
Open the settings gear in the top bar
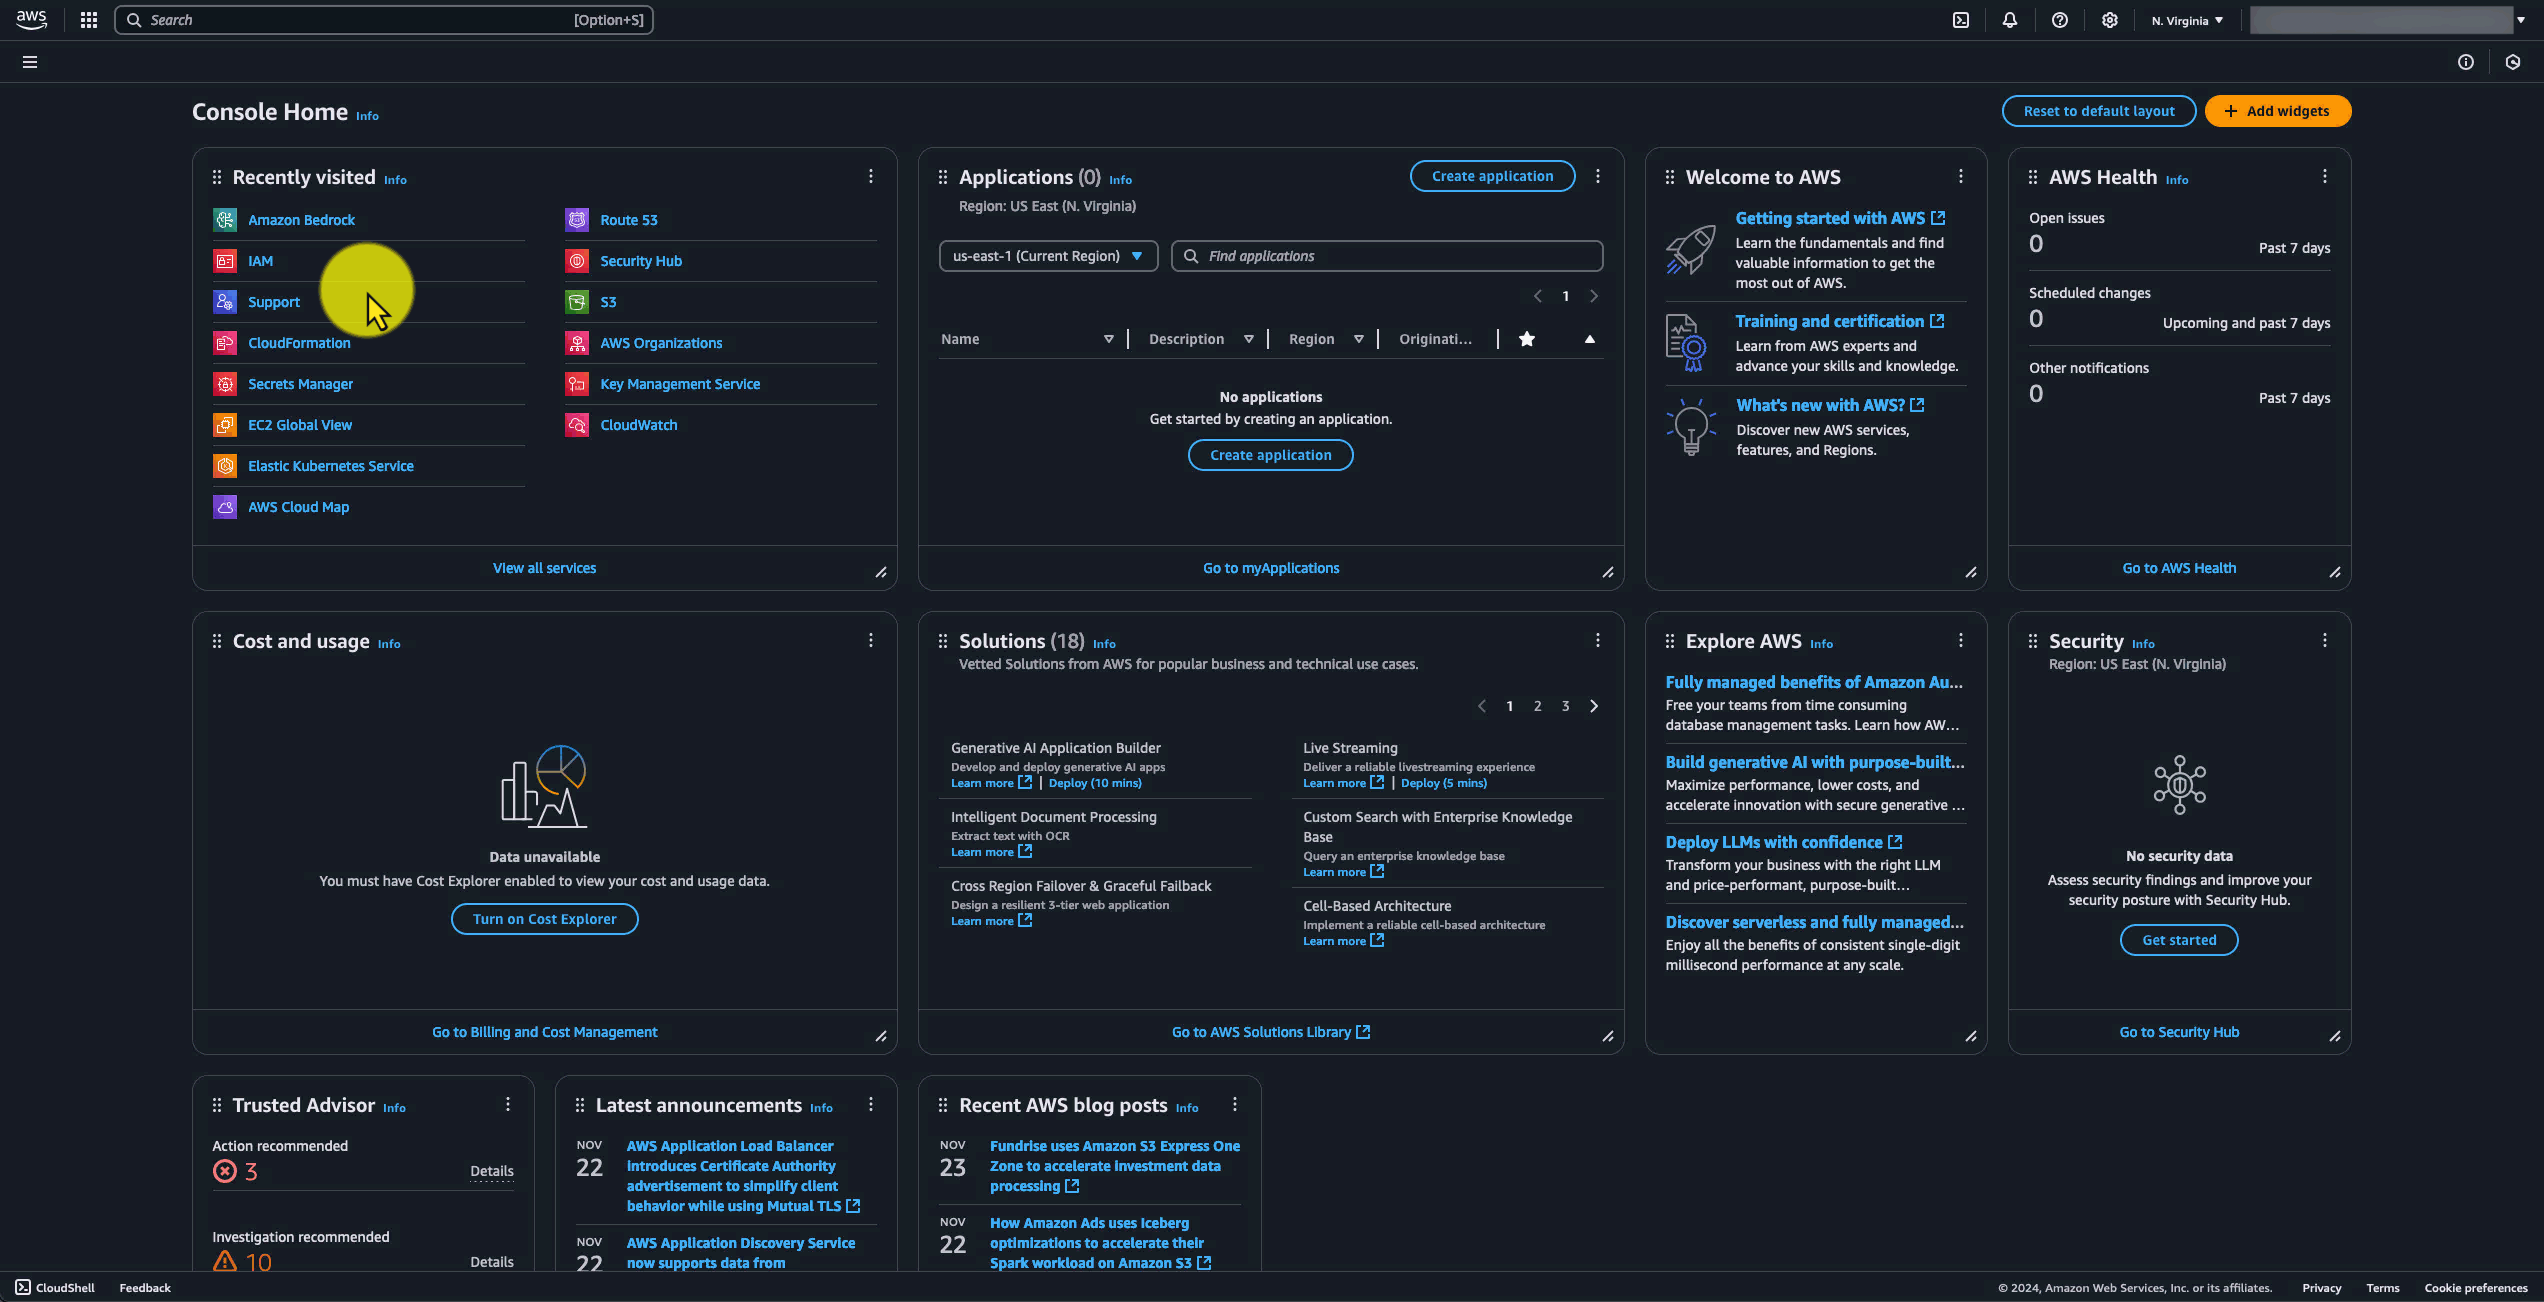click(x=2110, y=20)
